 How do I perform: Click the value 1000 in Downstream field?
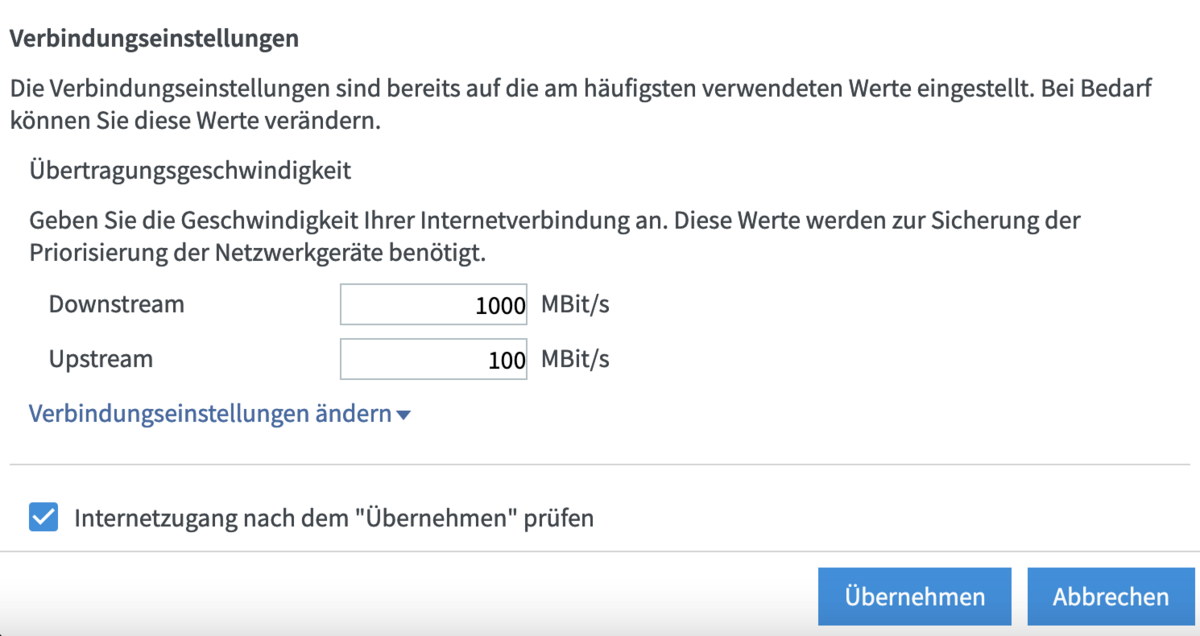[x=500, y=306]
